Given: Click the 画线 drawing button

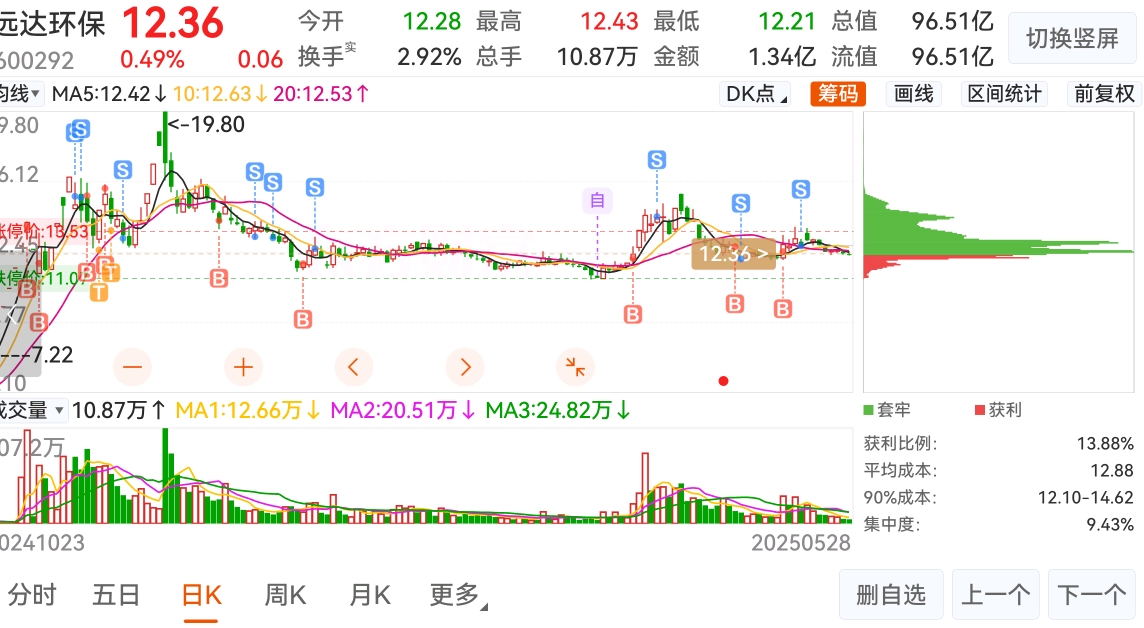Looking at the screenshot, I should [x=913, y=94].
